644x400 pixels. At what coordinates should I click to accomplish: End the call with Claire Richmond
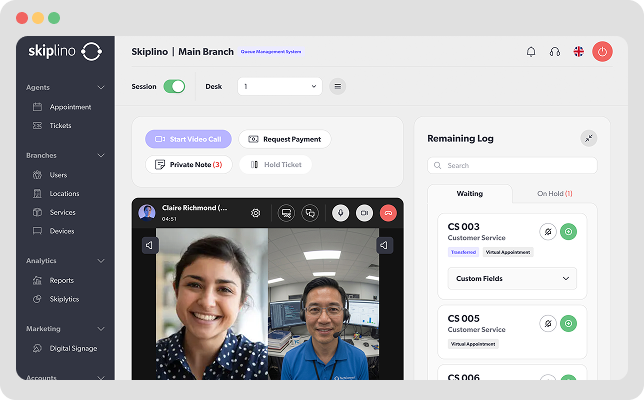click(388, 213)
